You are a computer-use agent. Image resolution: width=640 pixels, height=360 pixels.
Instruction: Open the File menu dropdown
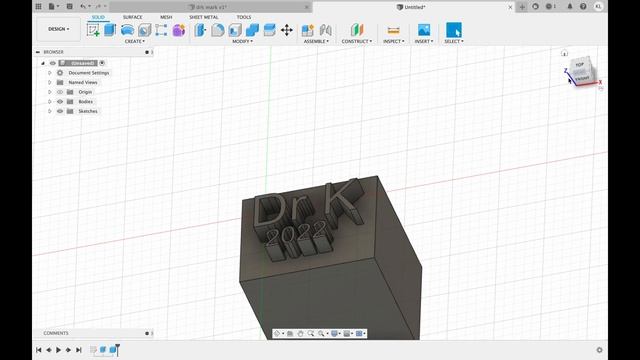pos(53,7)
